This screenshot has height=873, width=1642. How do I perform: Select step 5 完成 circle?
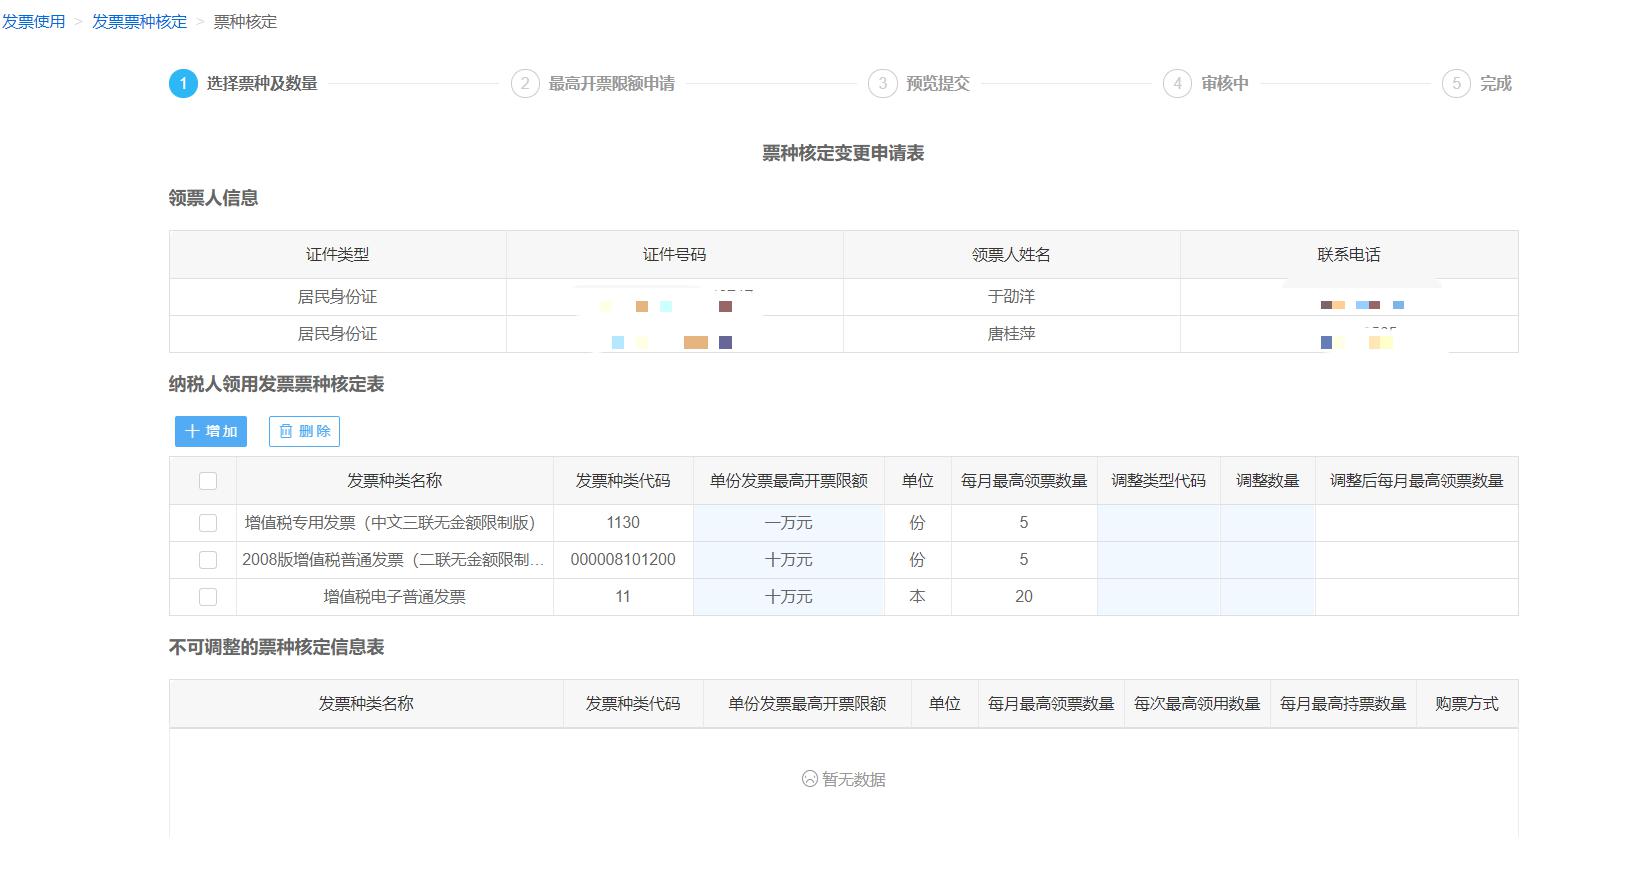pyautogui.click(x=1456, y=83)
